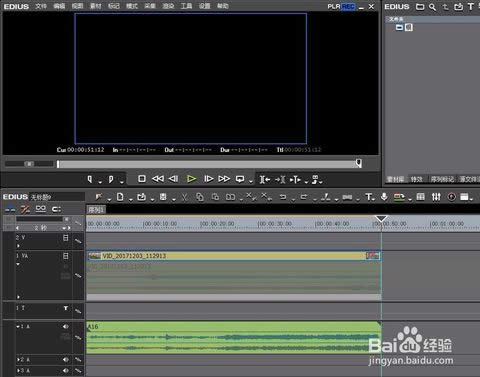Viewport: 480px width, 377px height.
Task: Click the Copy icon in timeline toolbar
Action: pyautogui.click(x=200, y=197)
